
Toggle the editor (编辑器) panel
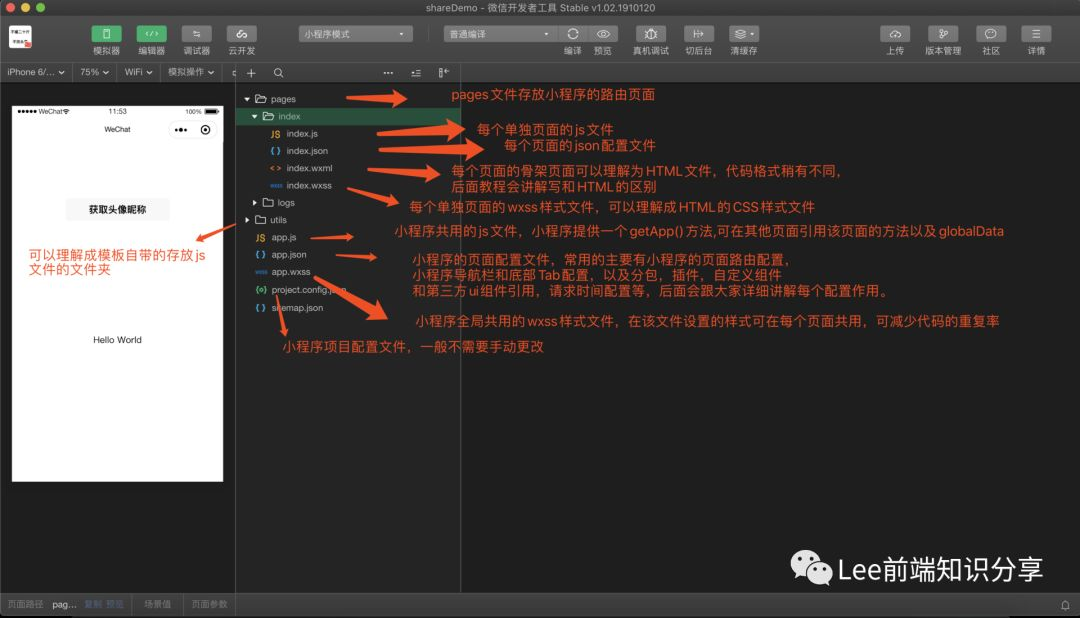[152, 34]
